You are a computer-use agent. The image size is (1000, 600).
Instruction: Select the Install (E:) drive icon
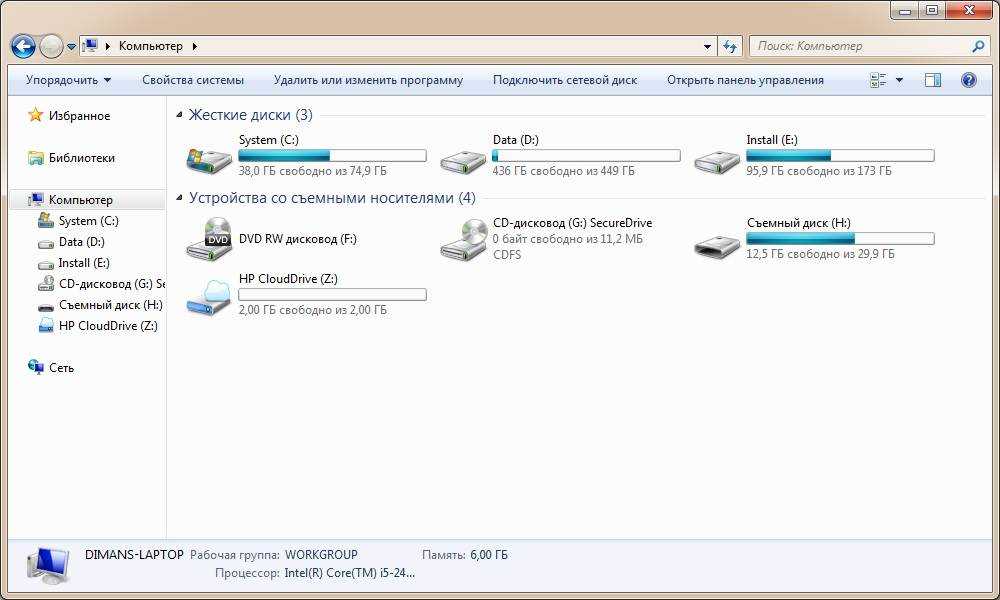click(717, 161)
